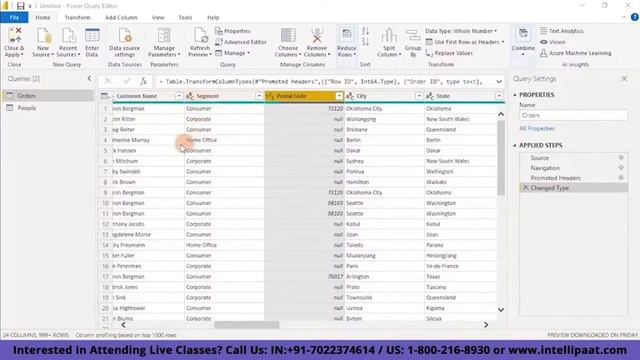The image size is (640, 360).
Task: Open settings gear for Source step
Action: (621, 158)
